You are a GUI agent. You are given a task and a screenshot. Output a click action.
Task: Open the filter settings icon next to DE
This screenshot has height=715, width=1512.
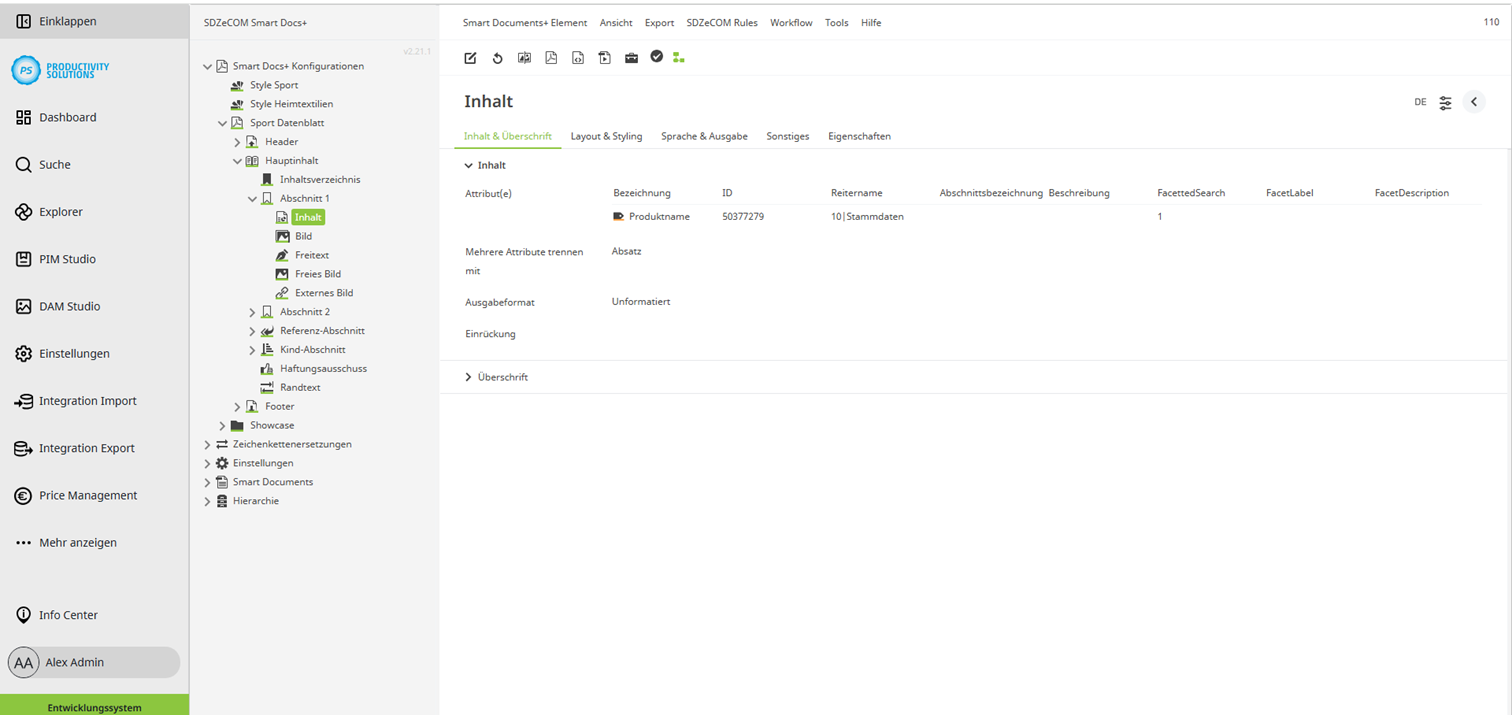coord(1444,101)
